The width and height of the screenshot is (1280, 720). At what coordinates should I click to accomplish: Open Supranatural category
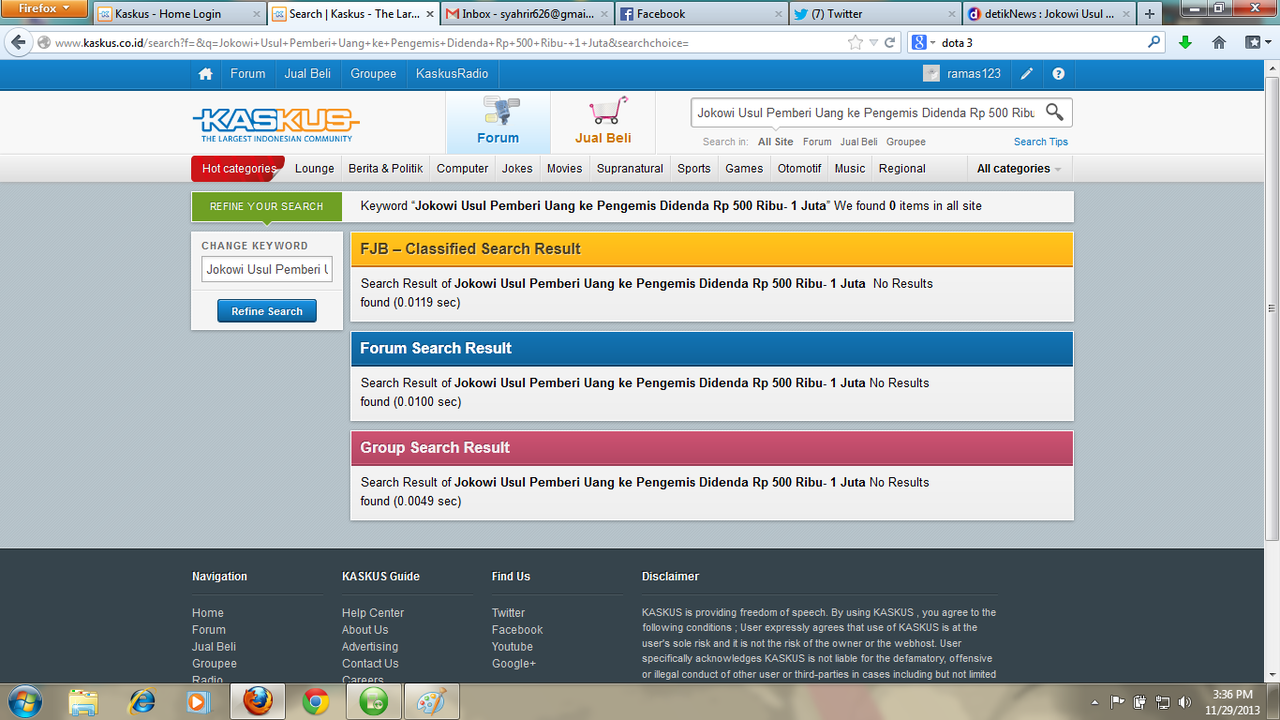pyautogui.click(x=630, y=169)
